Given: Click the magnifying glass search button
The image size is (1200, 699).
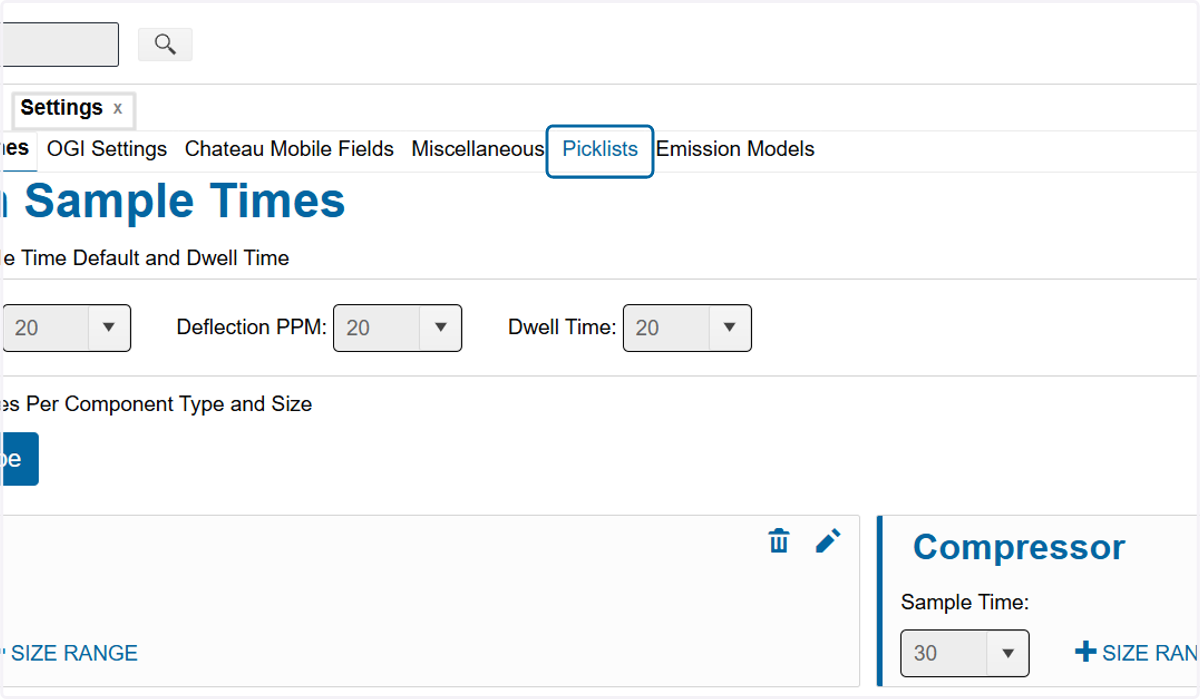Looking at the screenshot, I should click(x=165, y=44).
